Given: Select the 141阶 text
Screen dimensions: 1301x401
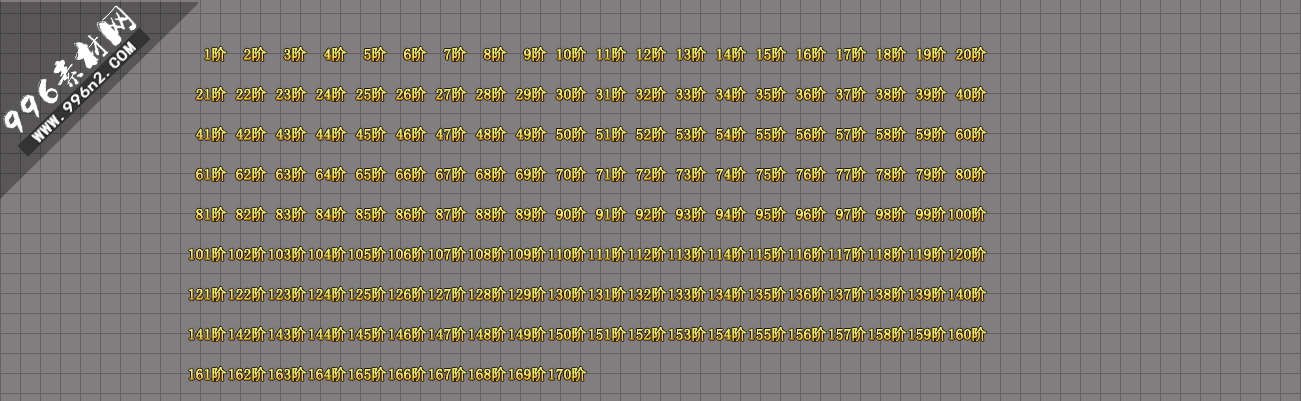Looking at the screenshot, I should click(207, 335).
